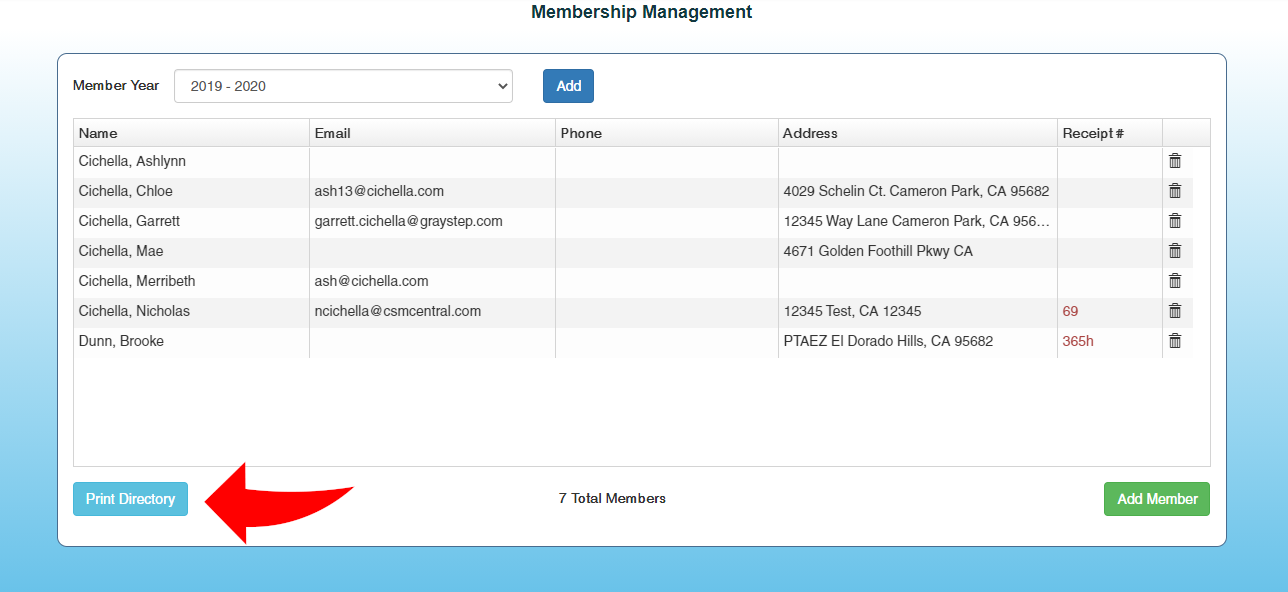Delete the Dunn, Brooke entry
The width and height of the screenshot is (1288, 592).
[1175, 341]
